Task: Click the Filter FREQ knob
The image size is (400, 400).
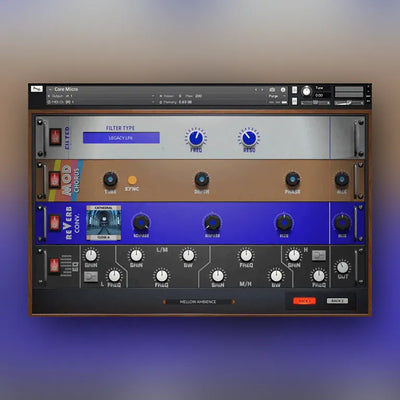Action: point(196,137)
